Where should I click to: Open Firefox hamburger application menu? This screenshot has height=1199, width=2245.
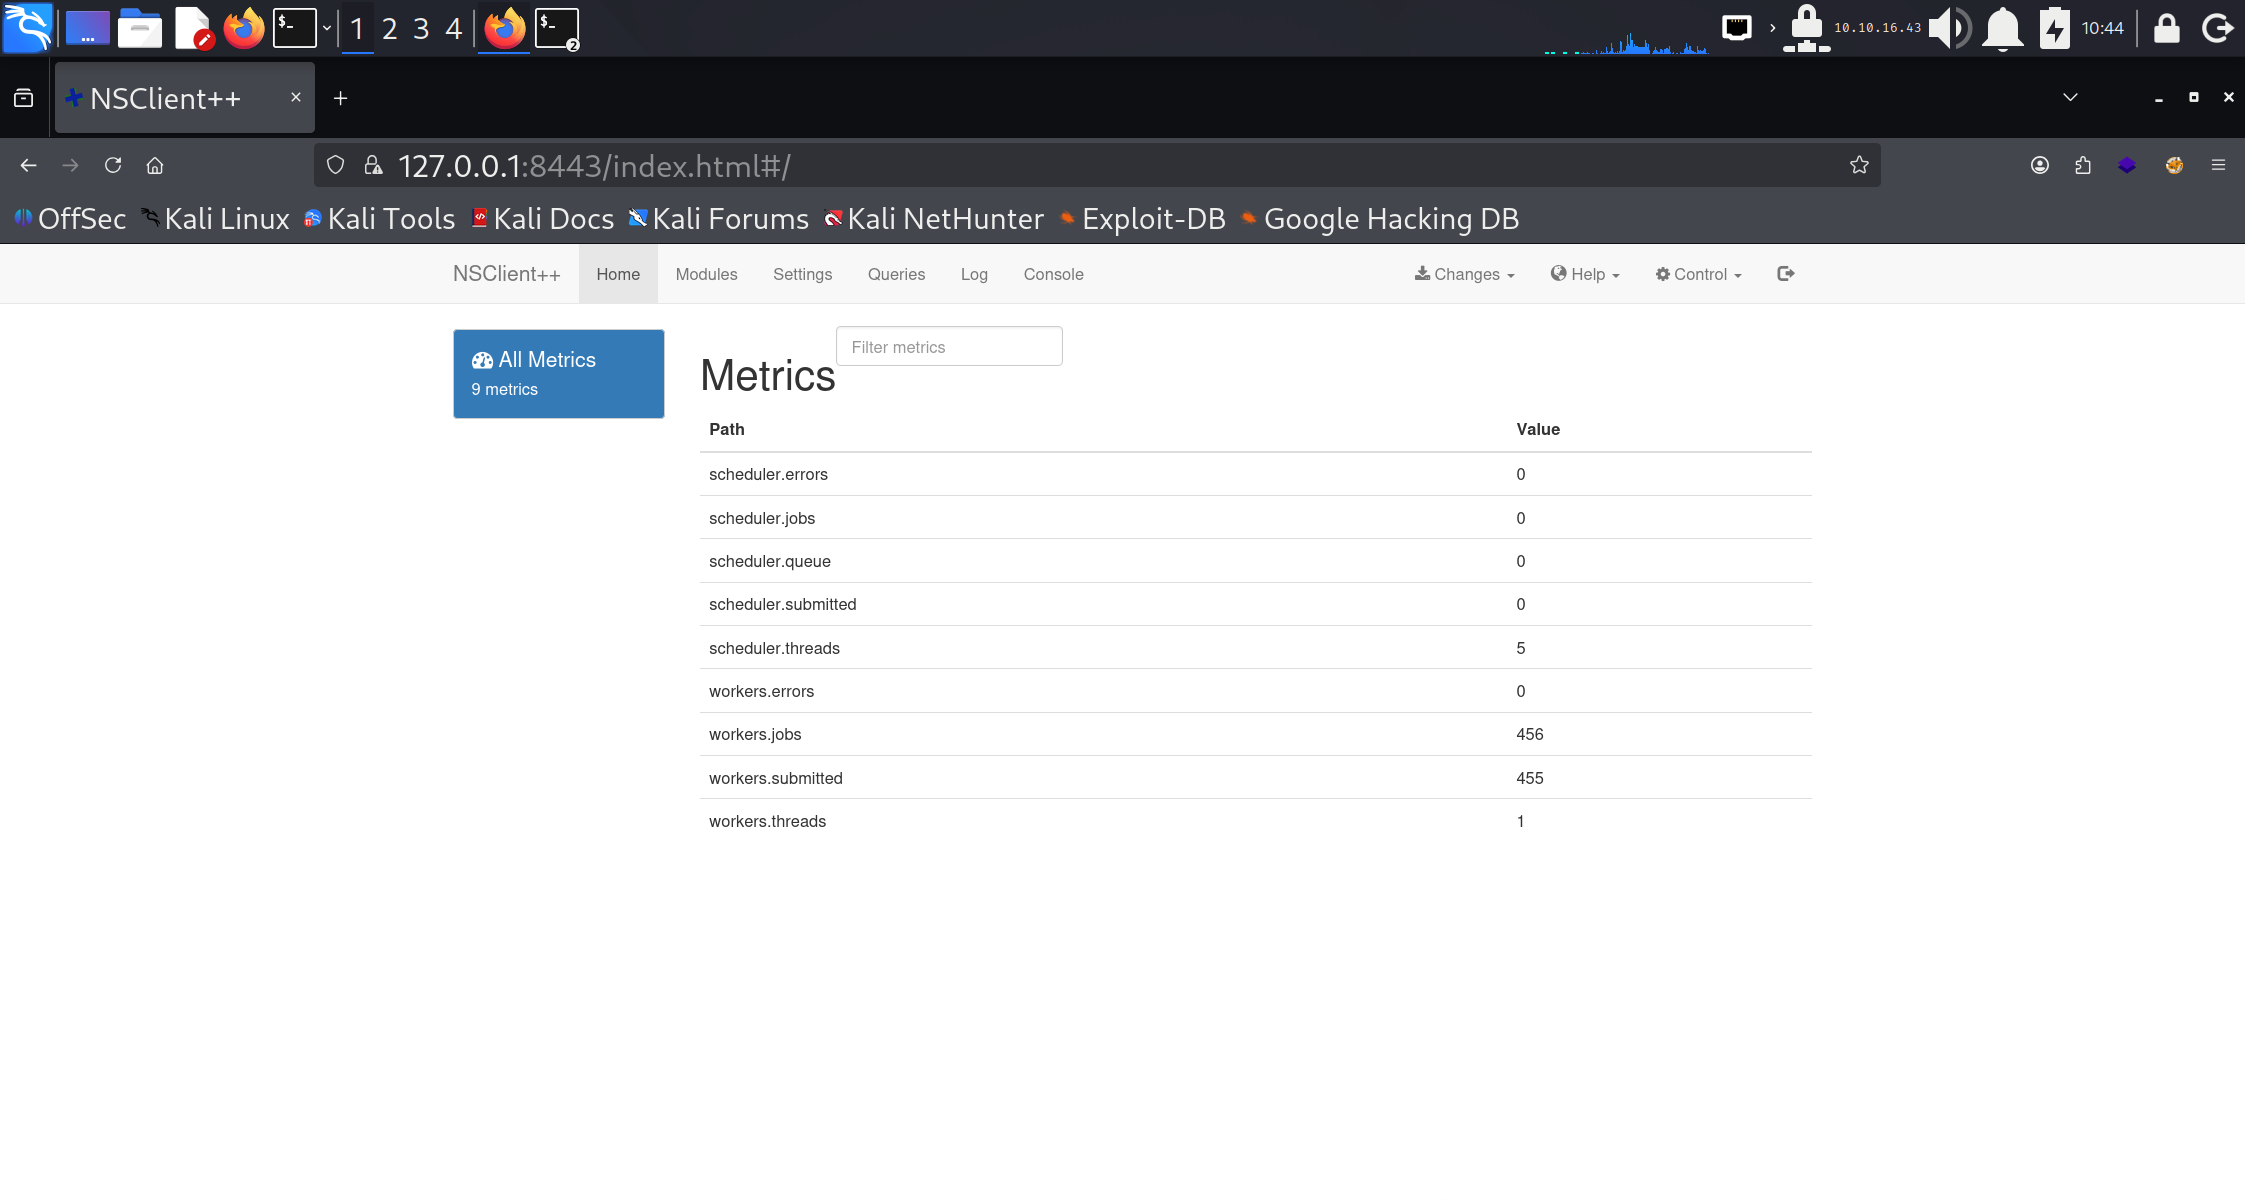(x=2218, y=166)
